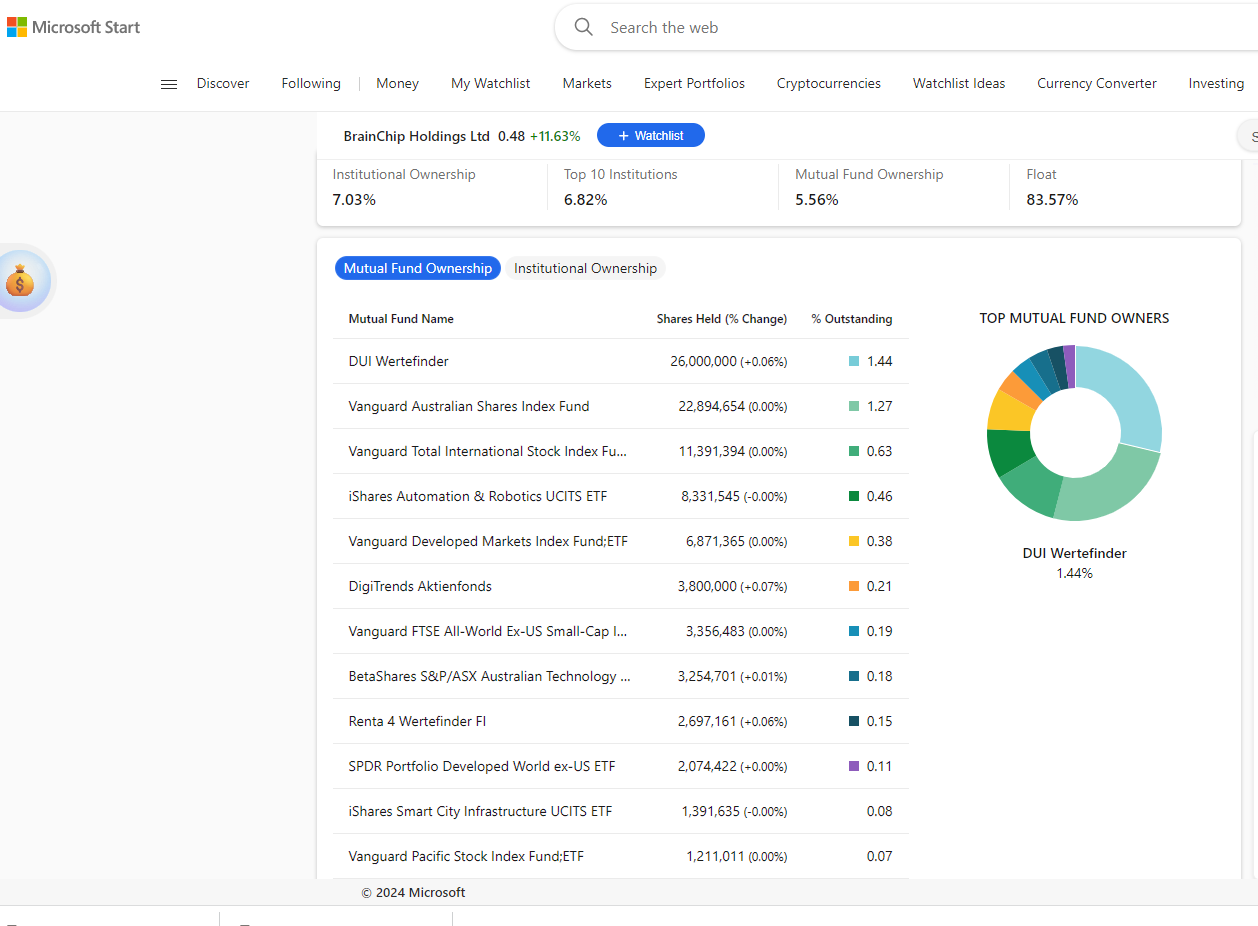Click the orange legend square beside 0.21
The width and height of the screenshot is (1258, 926).
pyautogui.click(x=854, y=586)
